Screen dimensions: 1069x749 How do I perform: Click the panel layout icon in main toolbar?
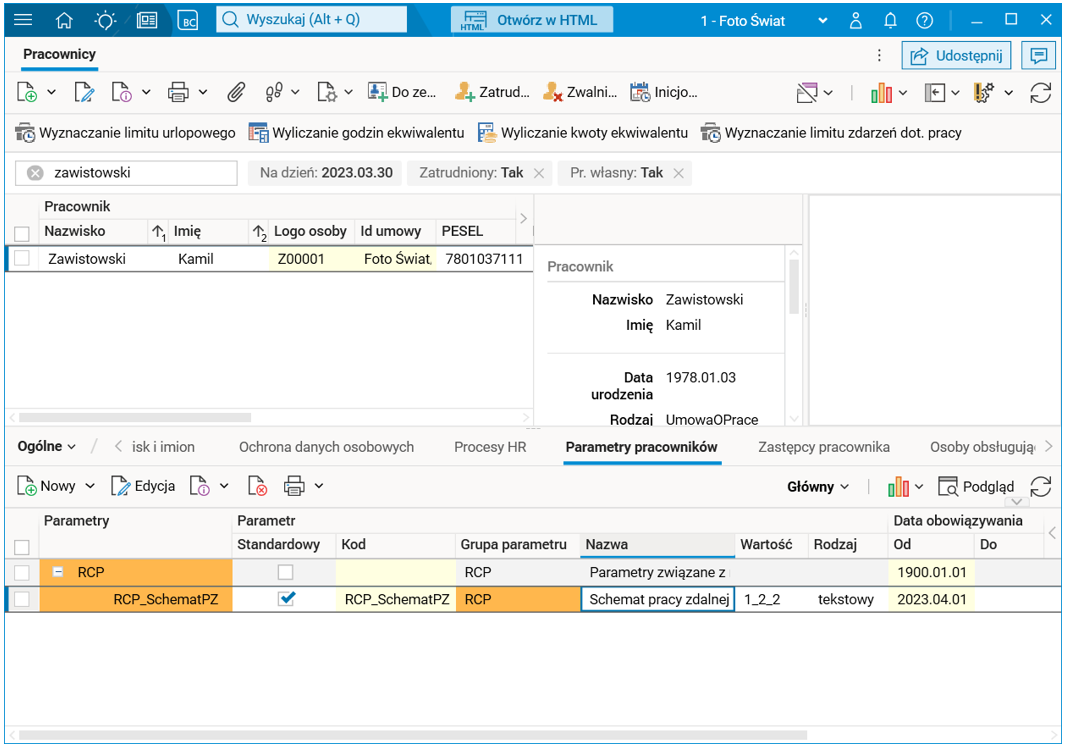pyautogui.click(x=935, y=92)
